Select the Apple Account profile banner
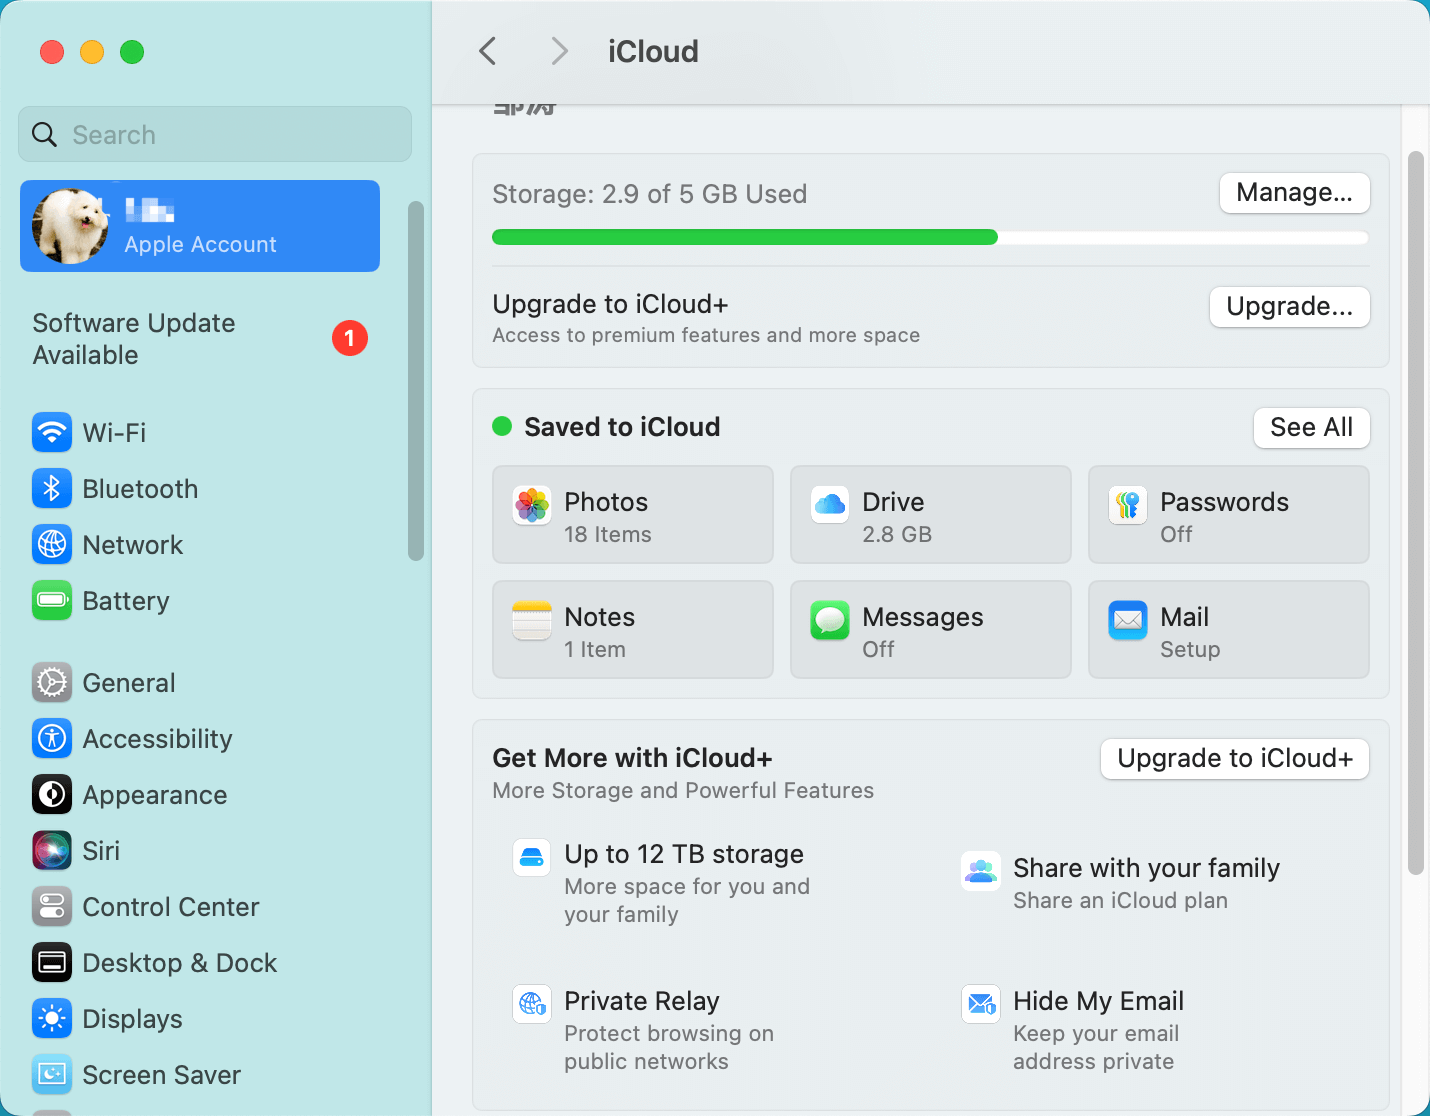The image size is (1430, 1116). [199, 226]
